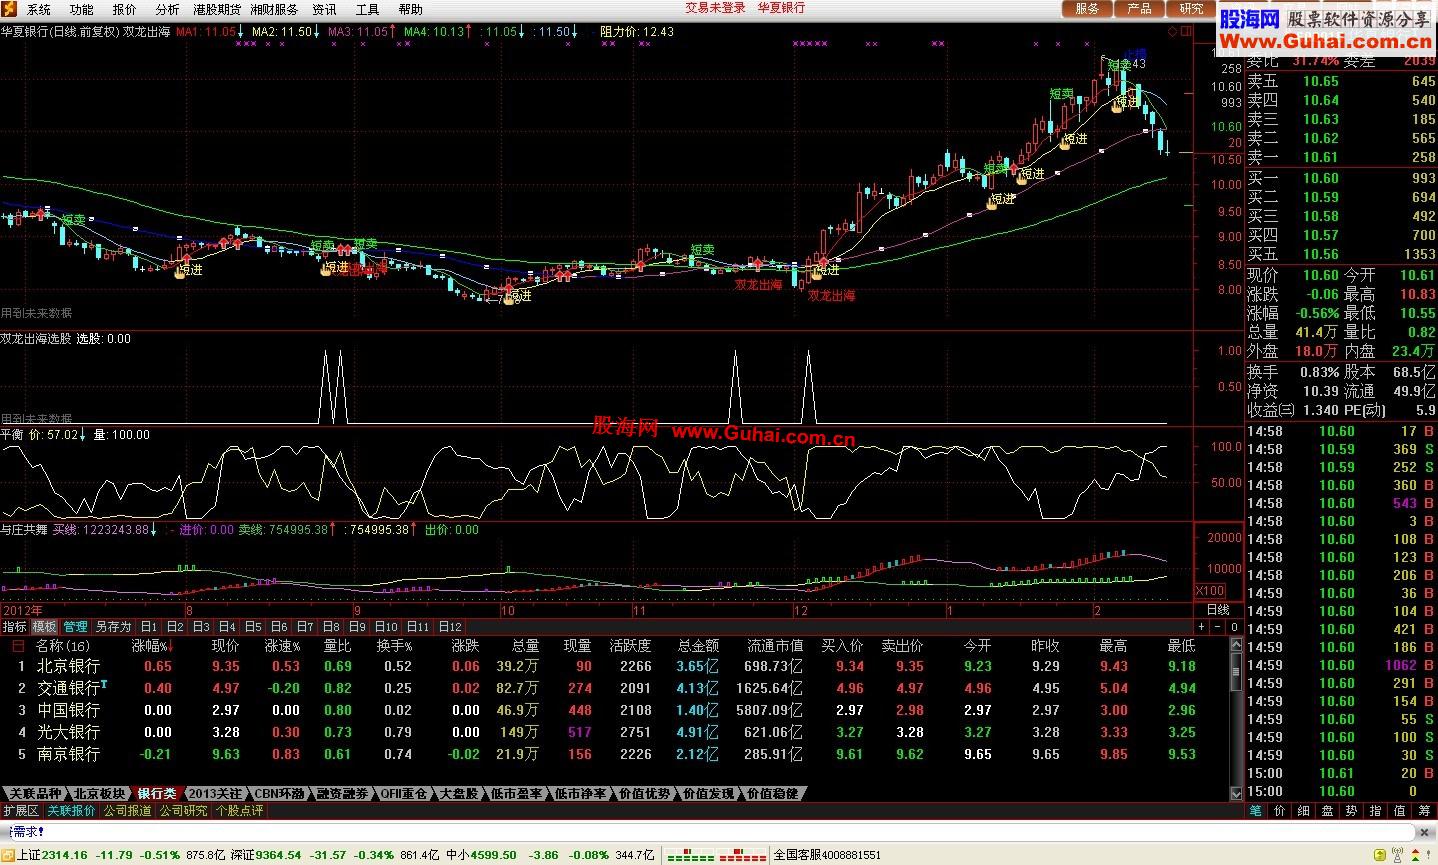Click the red-green market breadth bars
This screenshot has width=1438, height=865.
[x=717, y=855]
